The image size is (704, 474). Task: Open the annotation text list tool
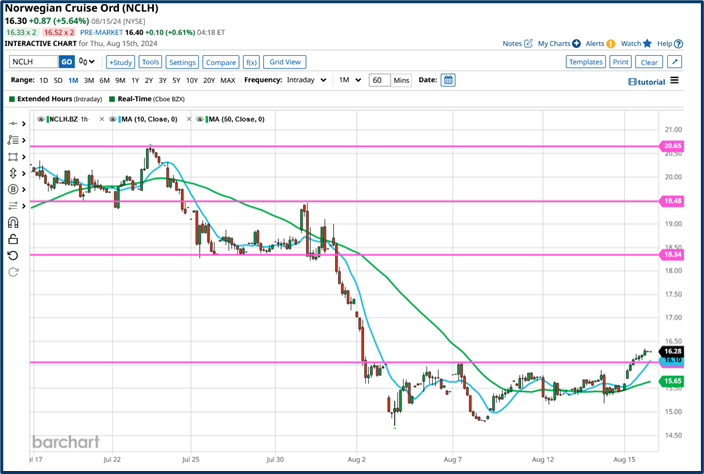pos(13,140)
